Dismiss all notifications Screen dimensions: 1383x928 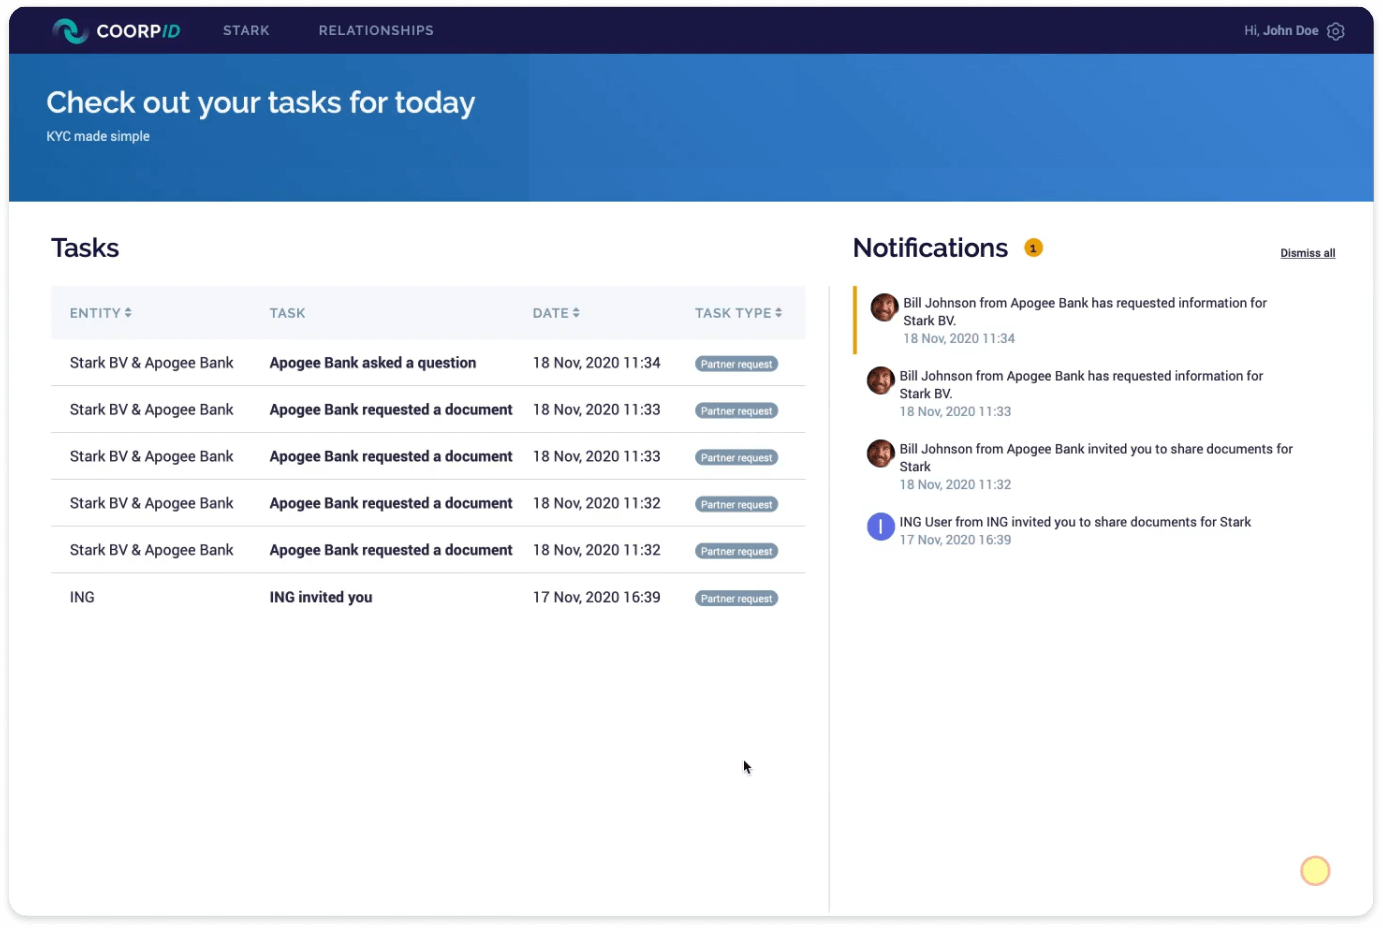[1307, 252]
